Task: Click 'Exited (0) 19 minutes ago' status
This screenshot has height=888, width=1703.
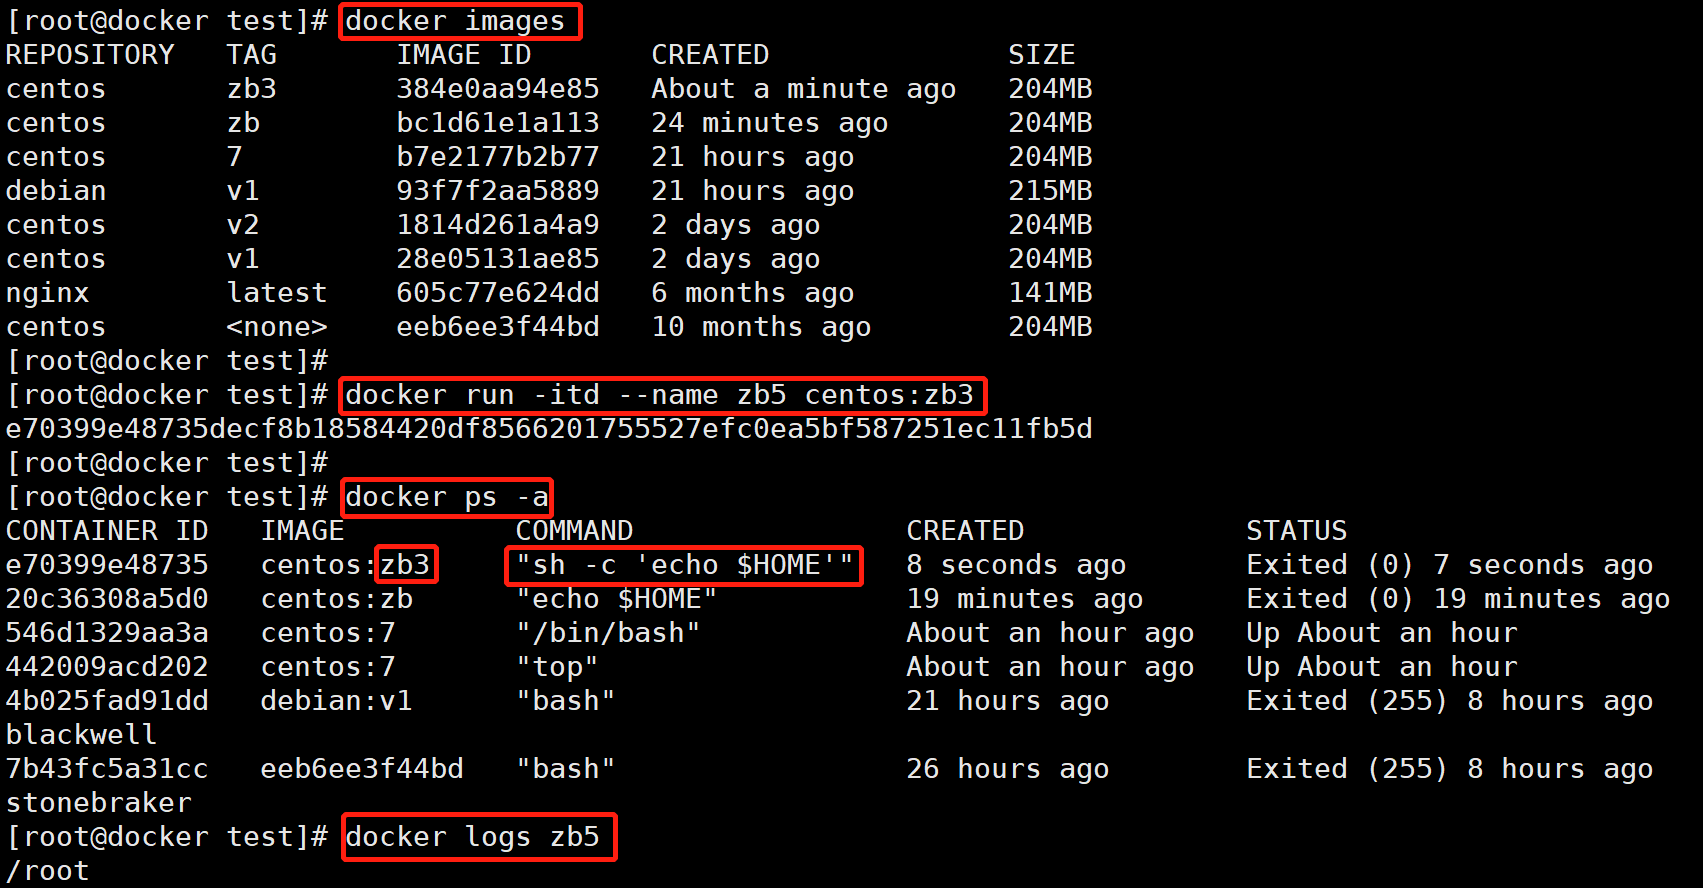Action: 1458,600
